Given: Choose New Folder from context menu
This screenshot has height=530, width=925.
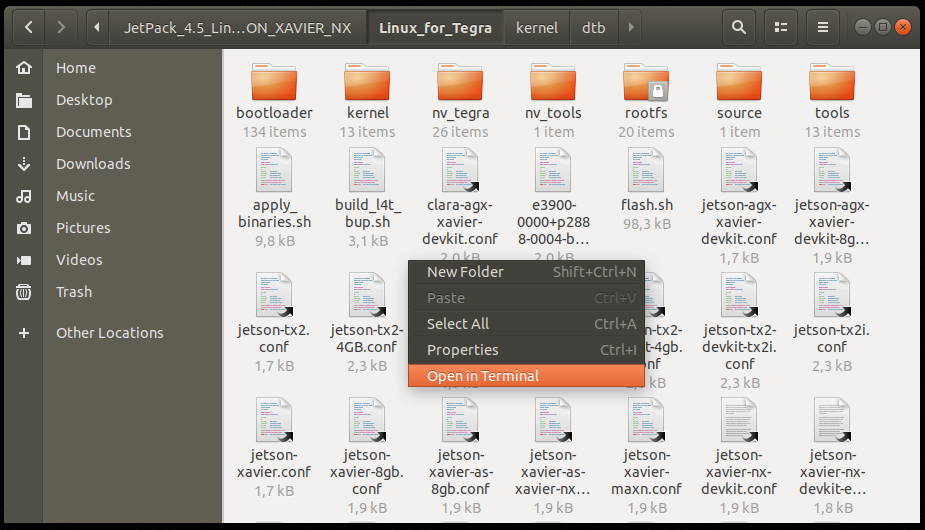Looking at the screenshot, I should pyautogui.click(x=526, y=272).
